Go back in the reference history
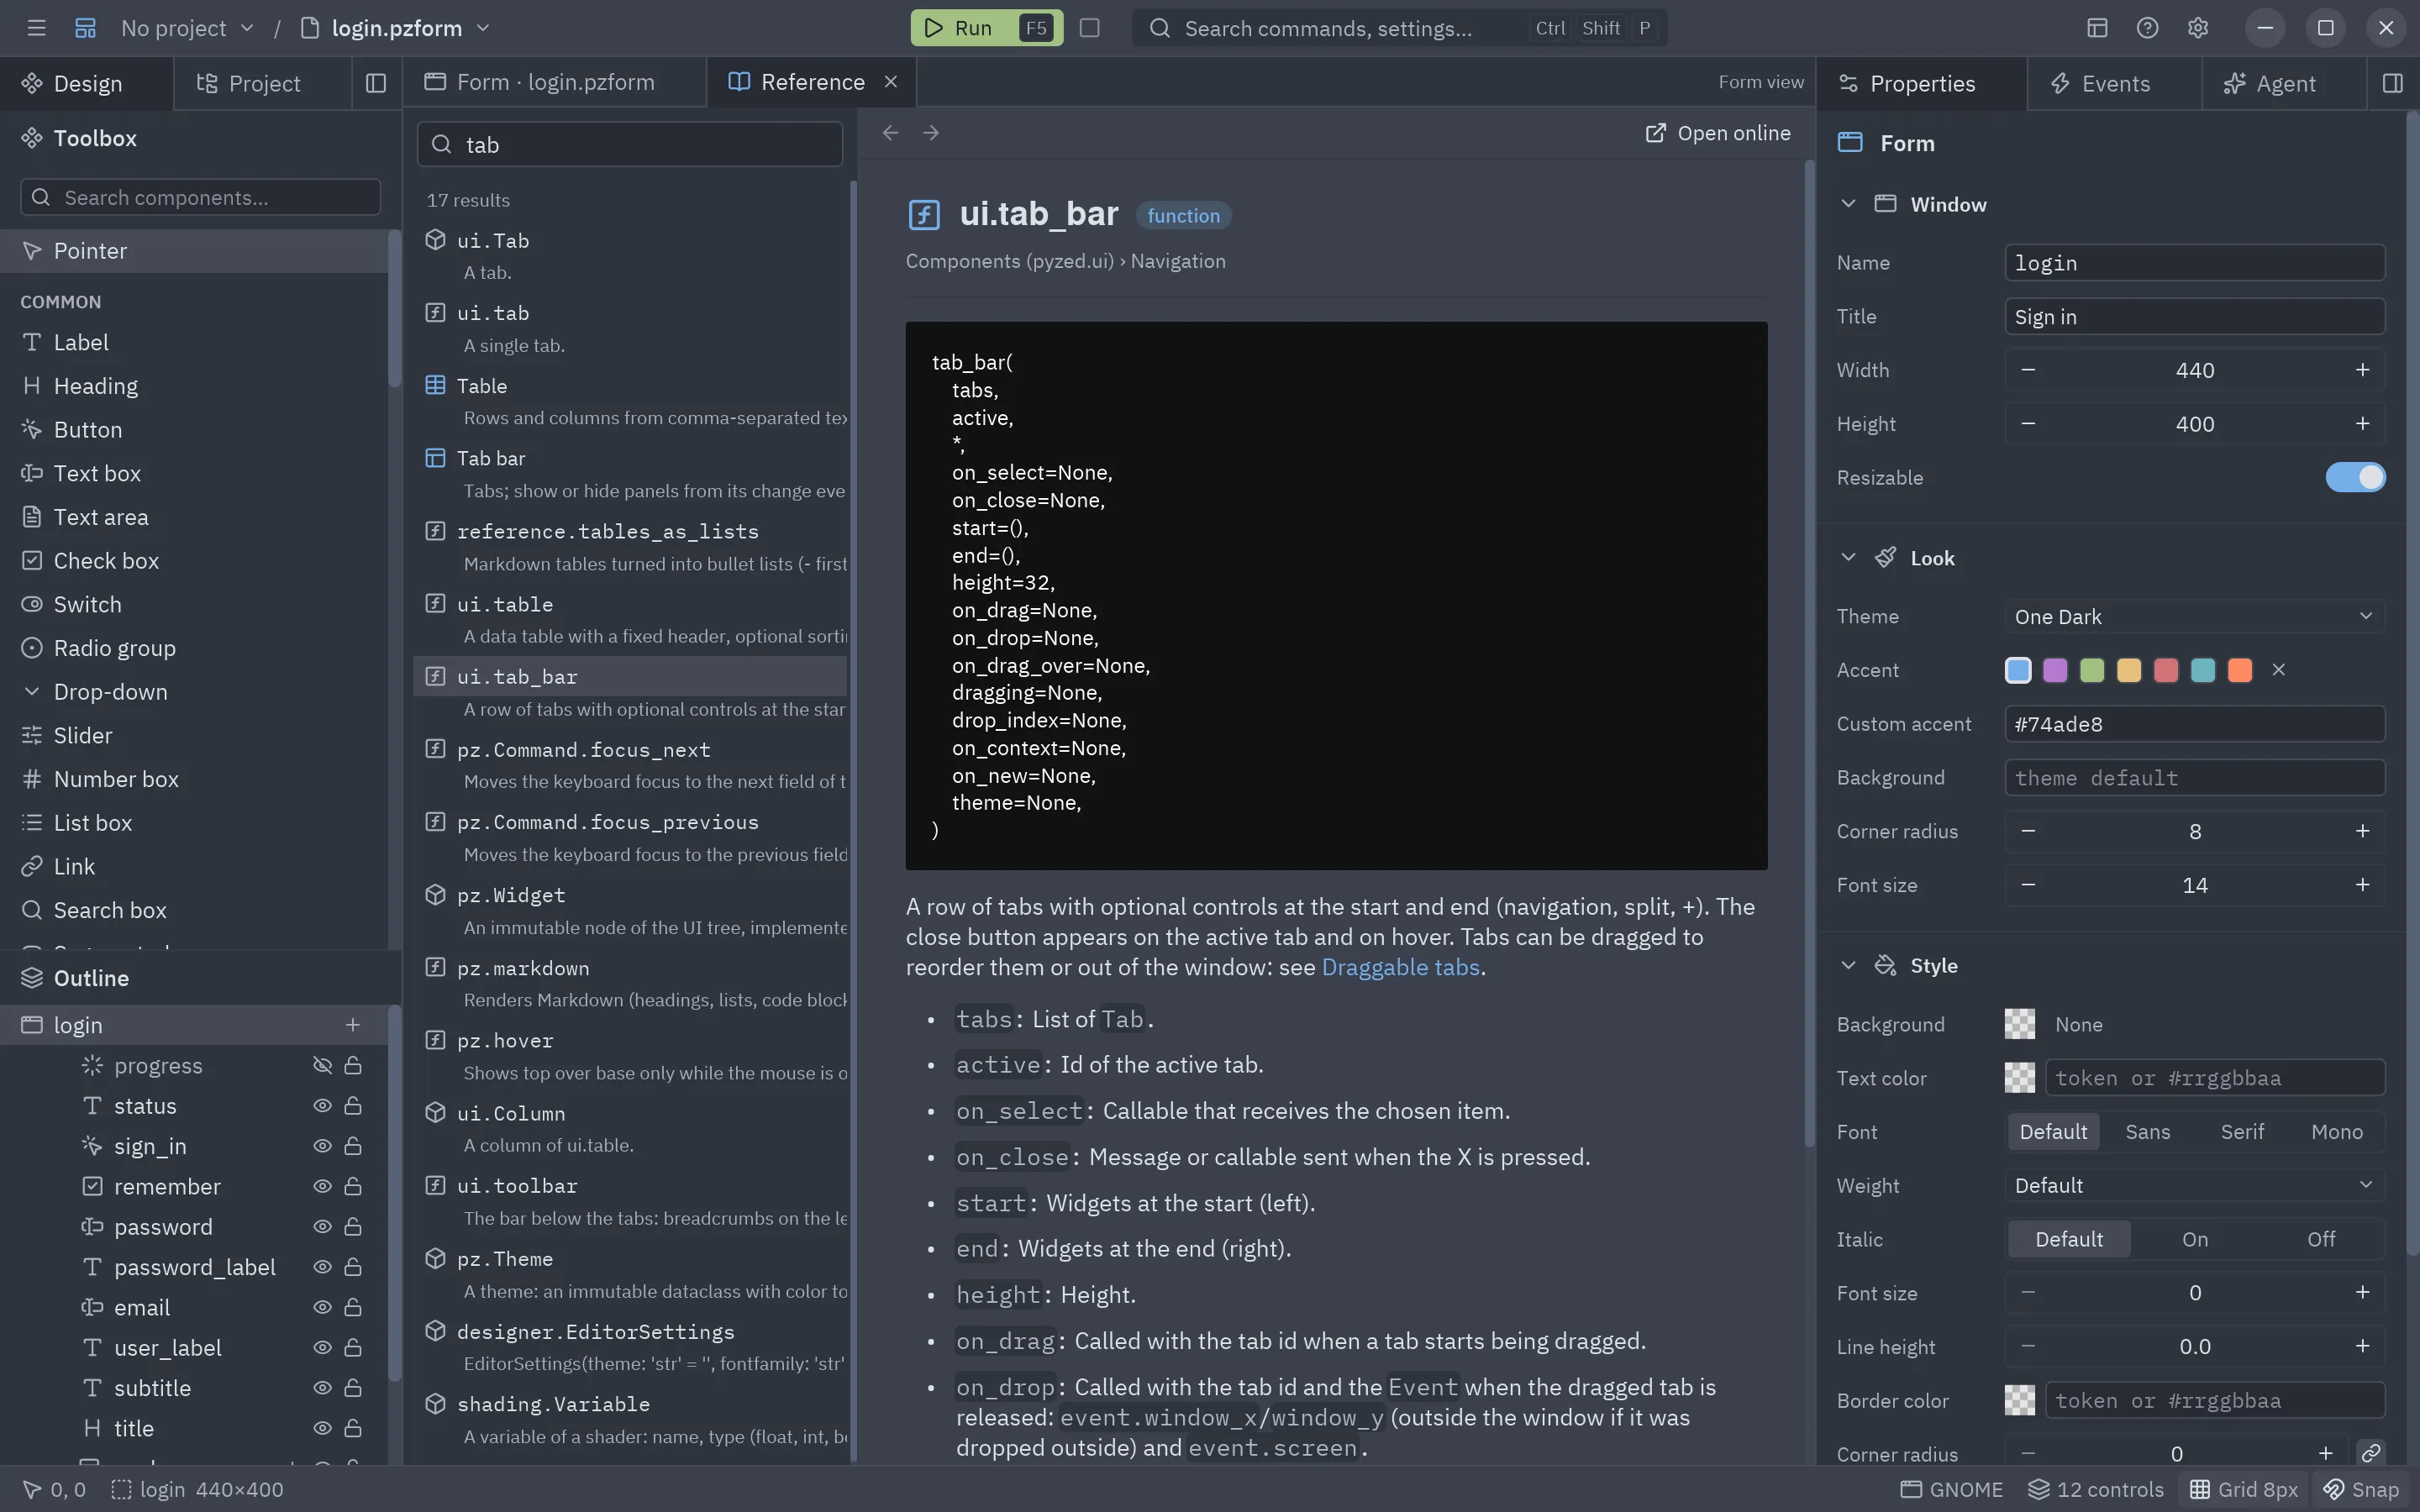The width and height of the screenshot is (2420, 1512). 890,132
